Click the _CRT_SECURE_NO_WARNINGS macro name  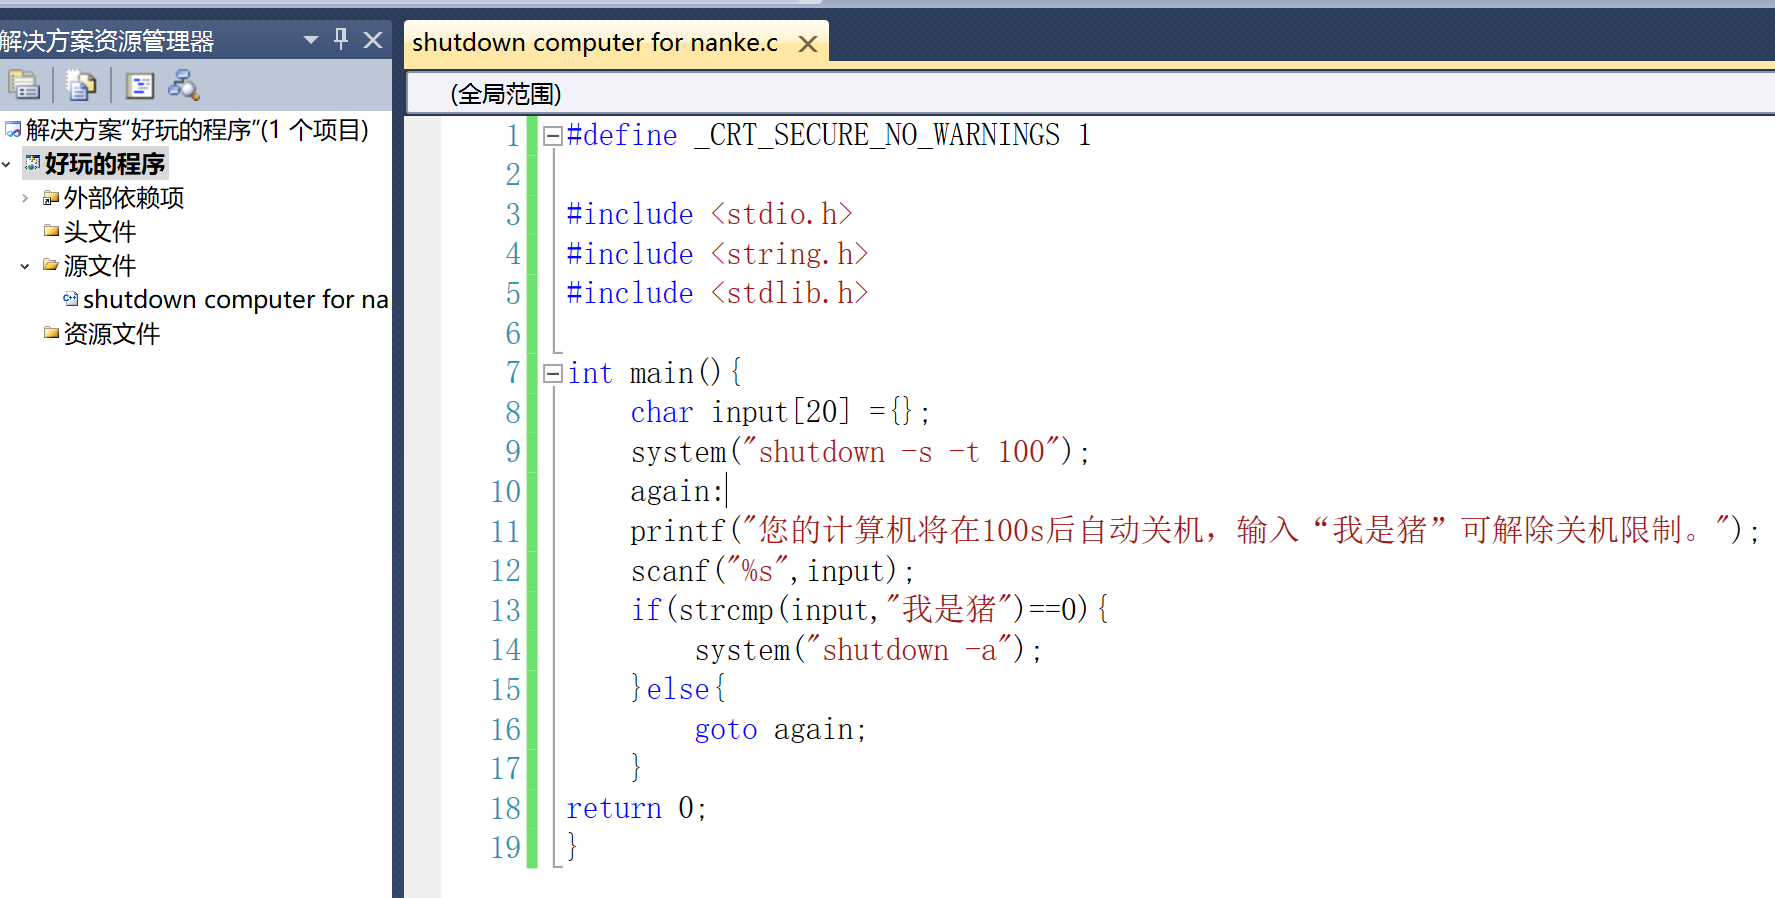click(x=877, y=135)
